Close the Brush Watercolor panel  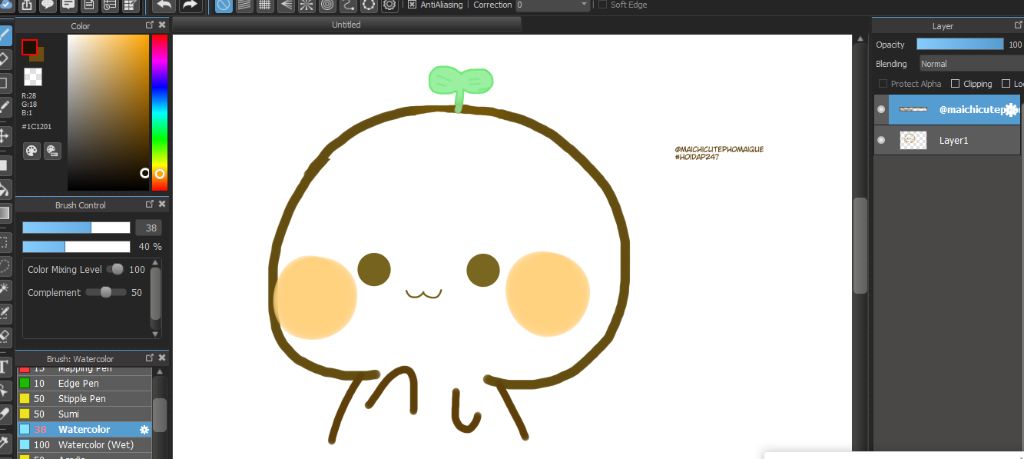(x=162, y=358)
